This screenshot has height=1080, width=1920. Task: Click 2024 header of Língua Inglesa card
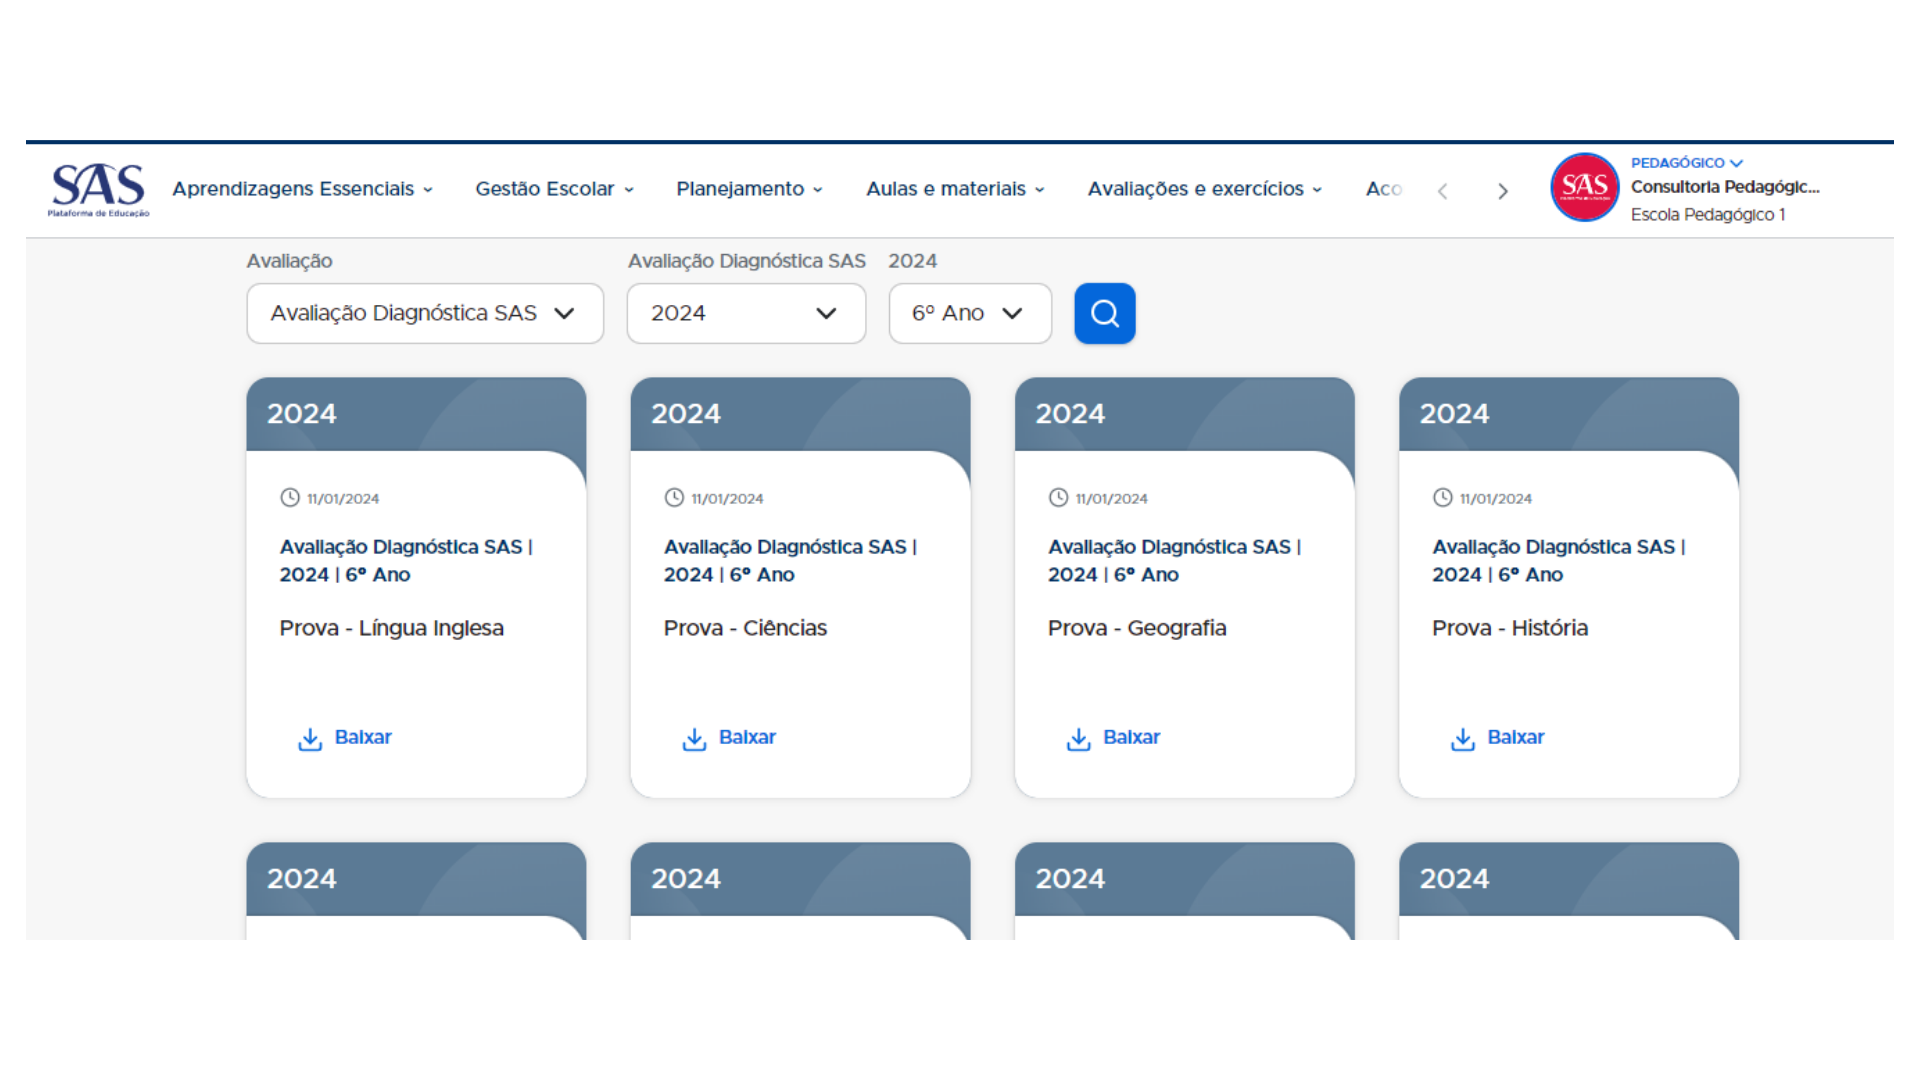pyautogui.click(x=302, y=414)
